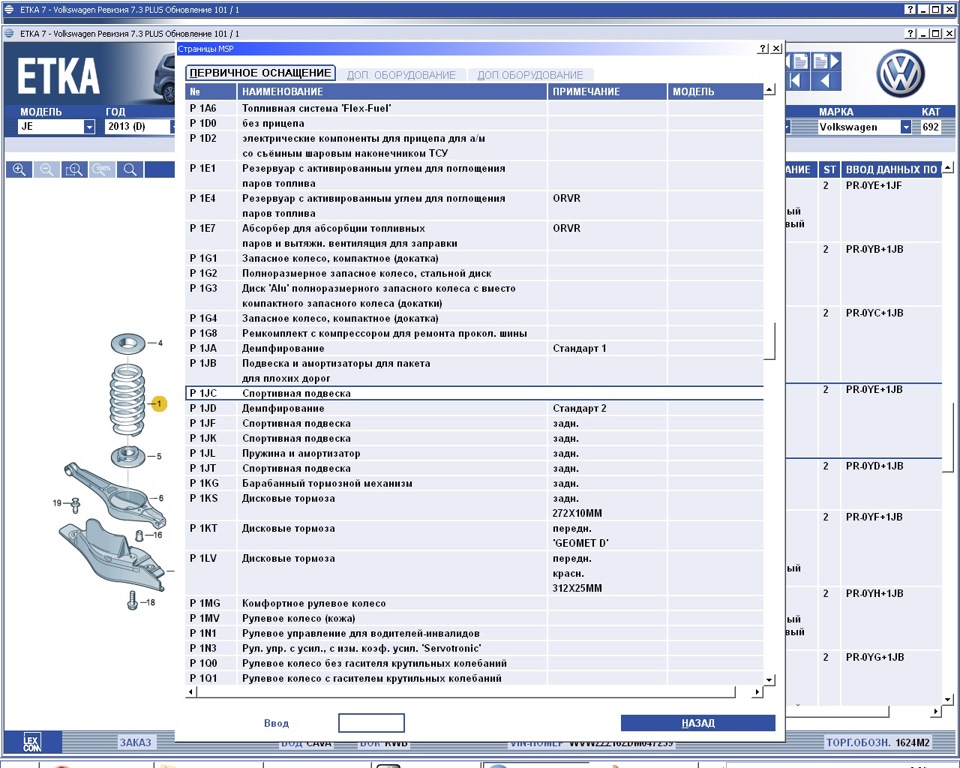
Task: Jump to first page arrow icon
Action: pyautogui.click(x=797, y=81)
